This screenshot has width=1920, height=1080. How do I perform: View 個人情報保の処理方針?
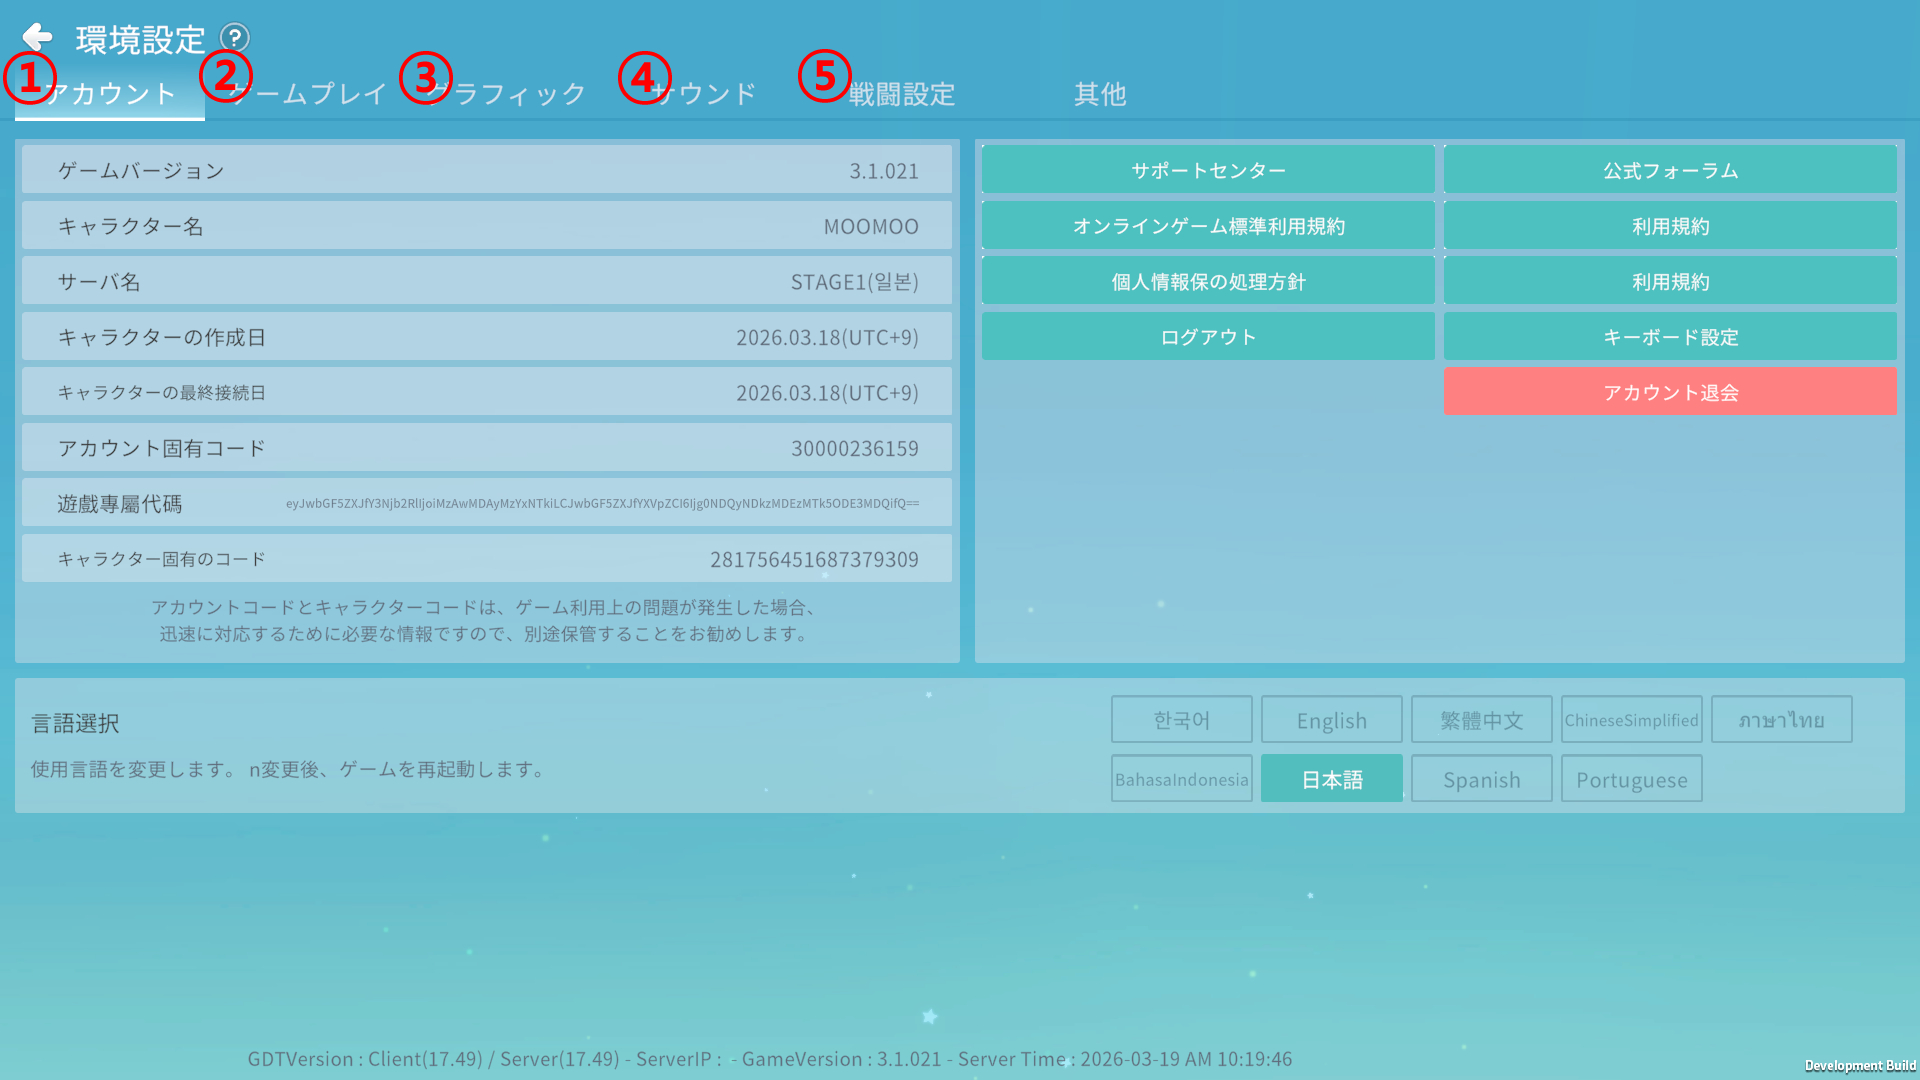1208,281
